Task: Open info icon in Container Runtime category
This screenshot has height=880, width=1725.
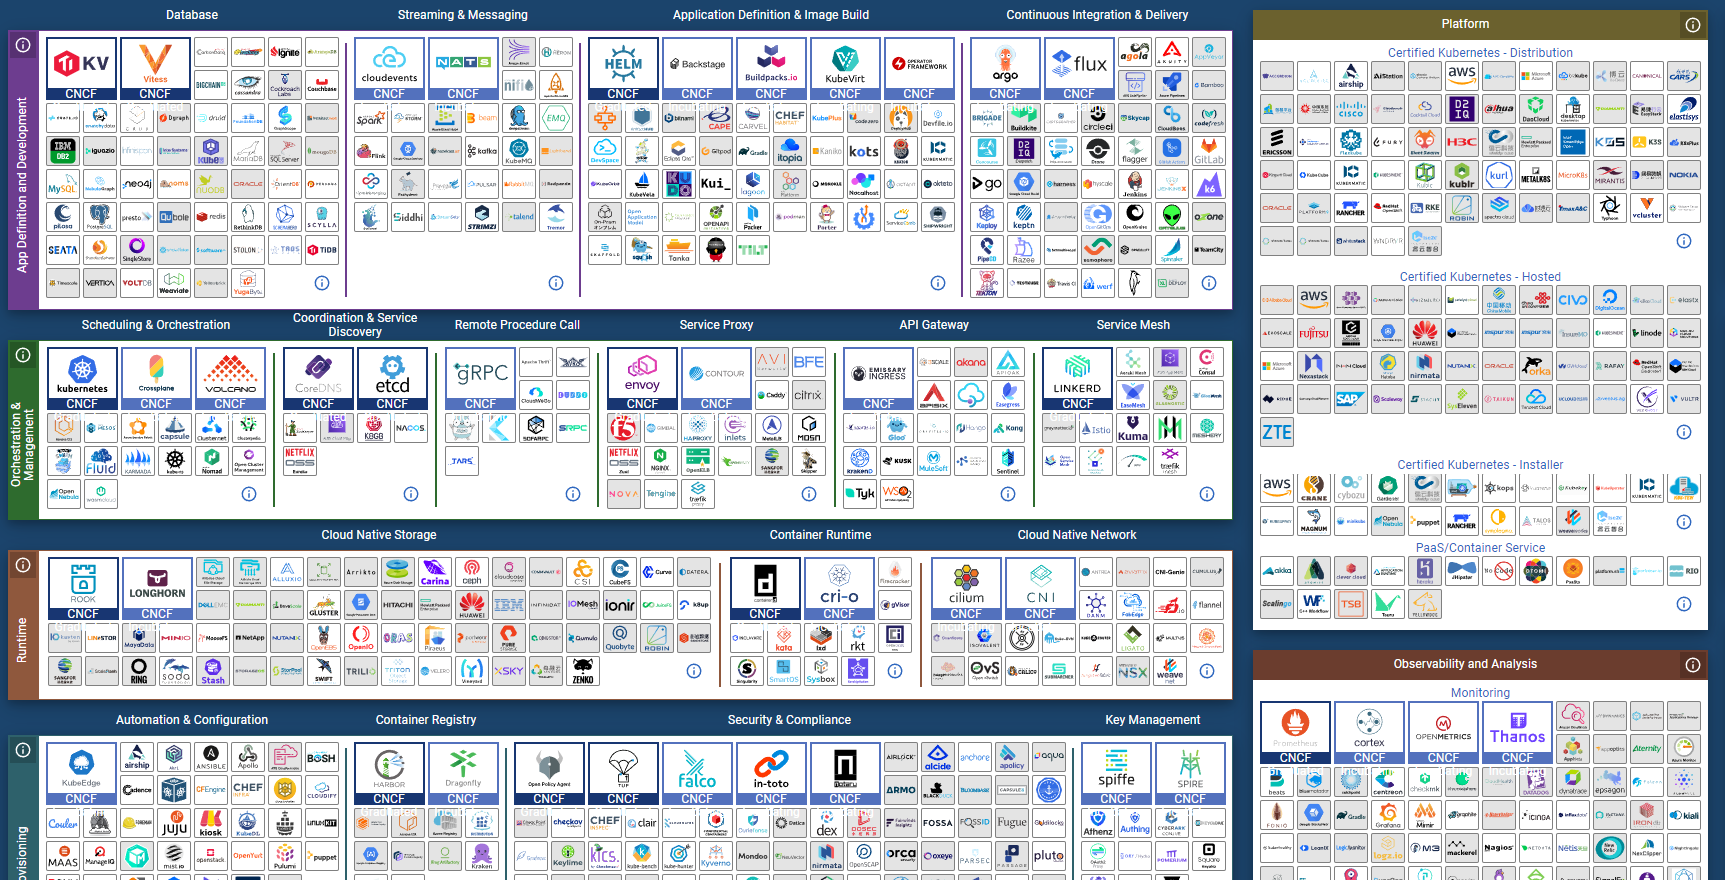Action: pos(895,671)
